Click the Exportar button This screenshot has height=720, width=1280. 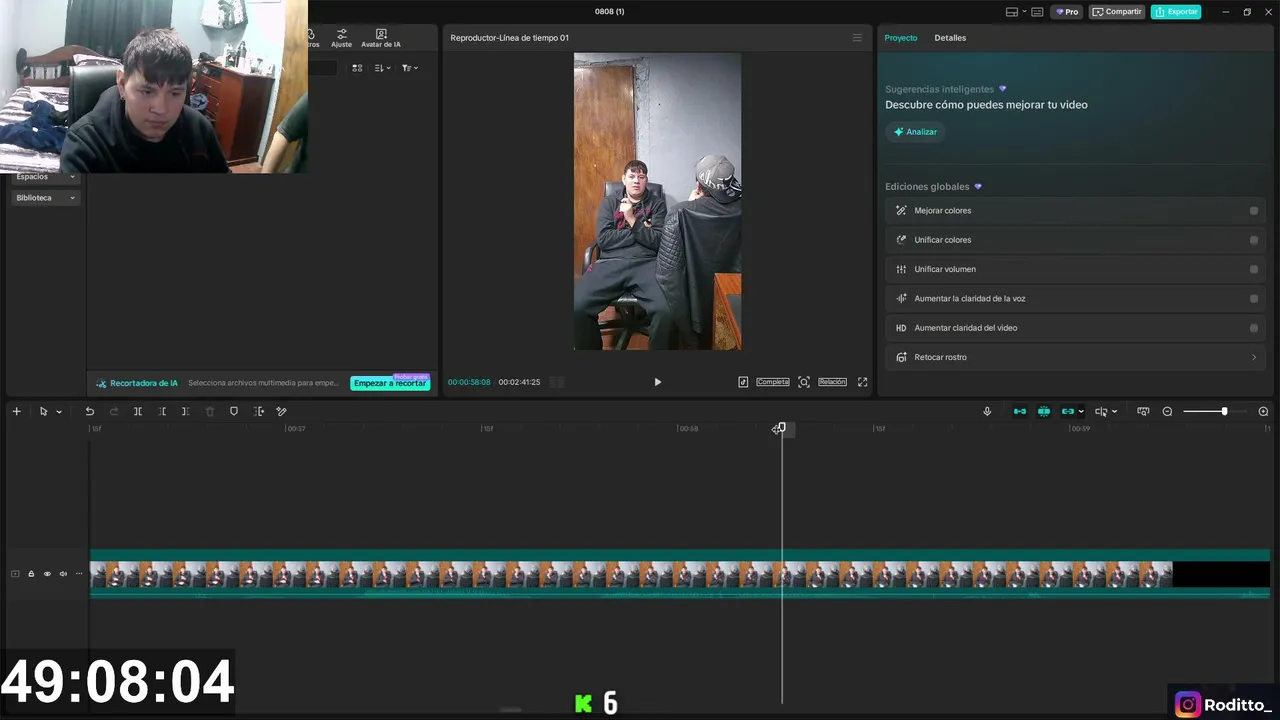coord(1176,12)
